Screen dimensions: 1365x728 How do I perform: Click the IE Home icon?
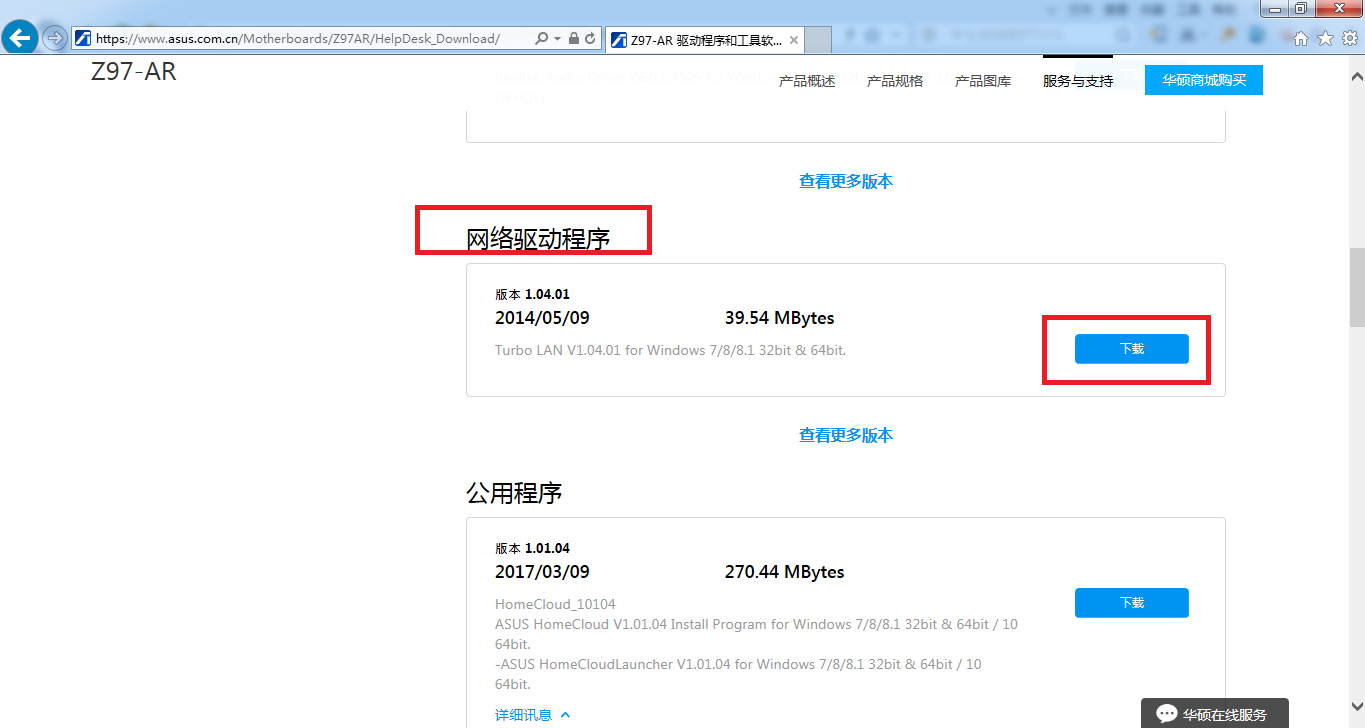[x=1301, y=38]
